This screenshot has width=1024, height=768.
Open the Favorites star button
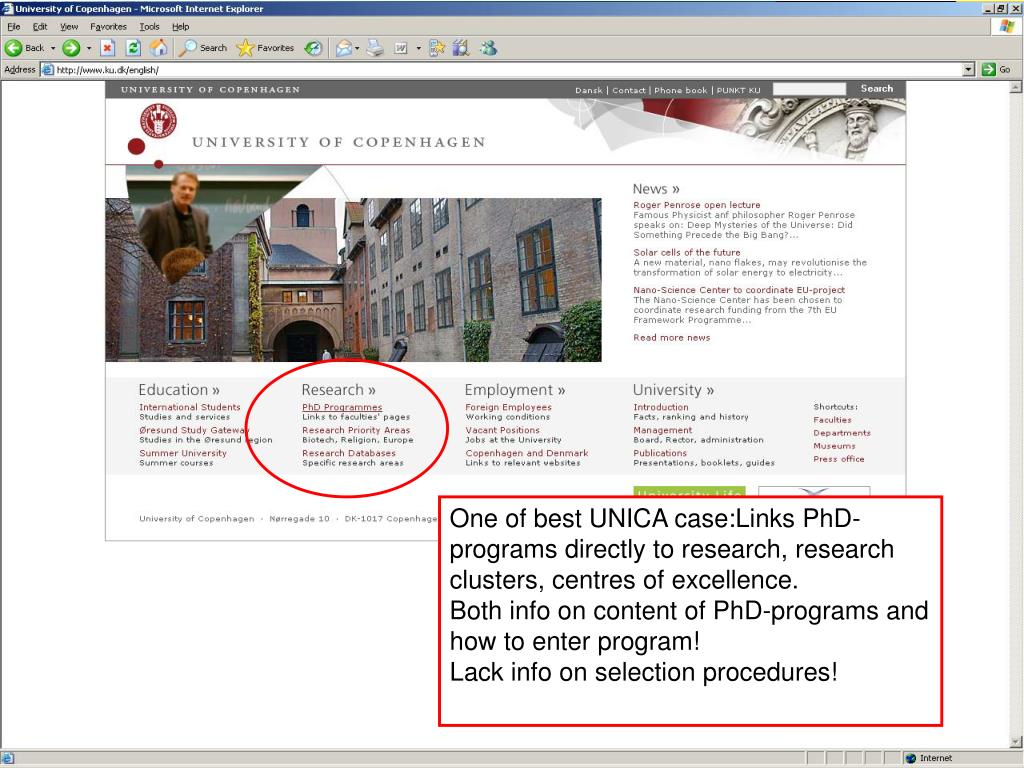pyautogui.click(x=265, y=48)
